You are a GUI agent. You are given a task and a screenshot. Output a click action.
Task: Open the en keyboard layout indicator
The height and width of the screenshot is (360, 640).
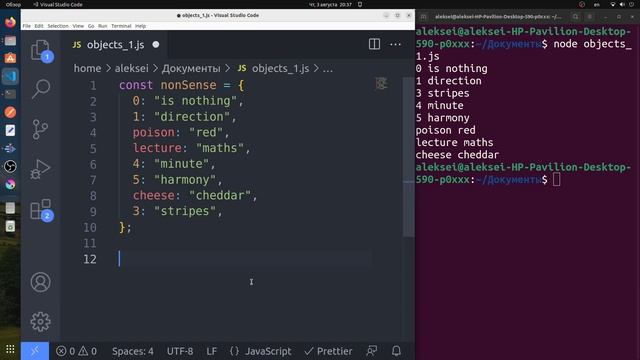pos(597,4)
